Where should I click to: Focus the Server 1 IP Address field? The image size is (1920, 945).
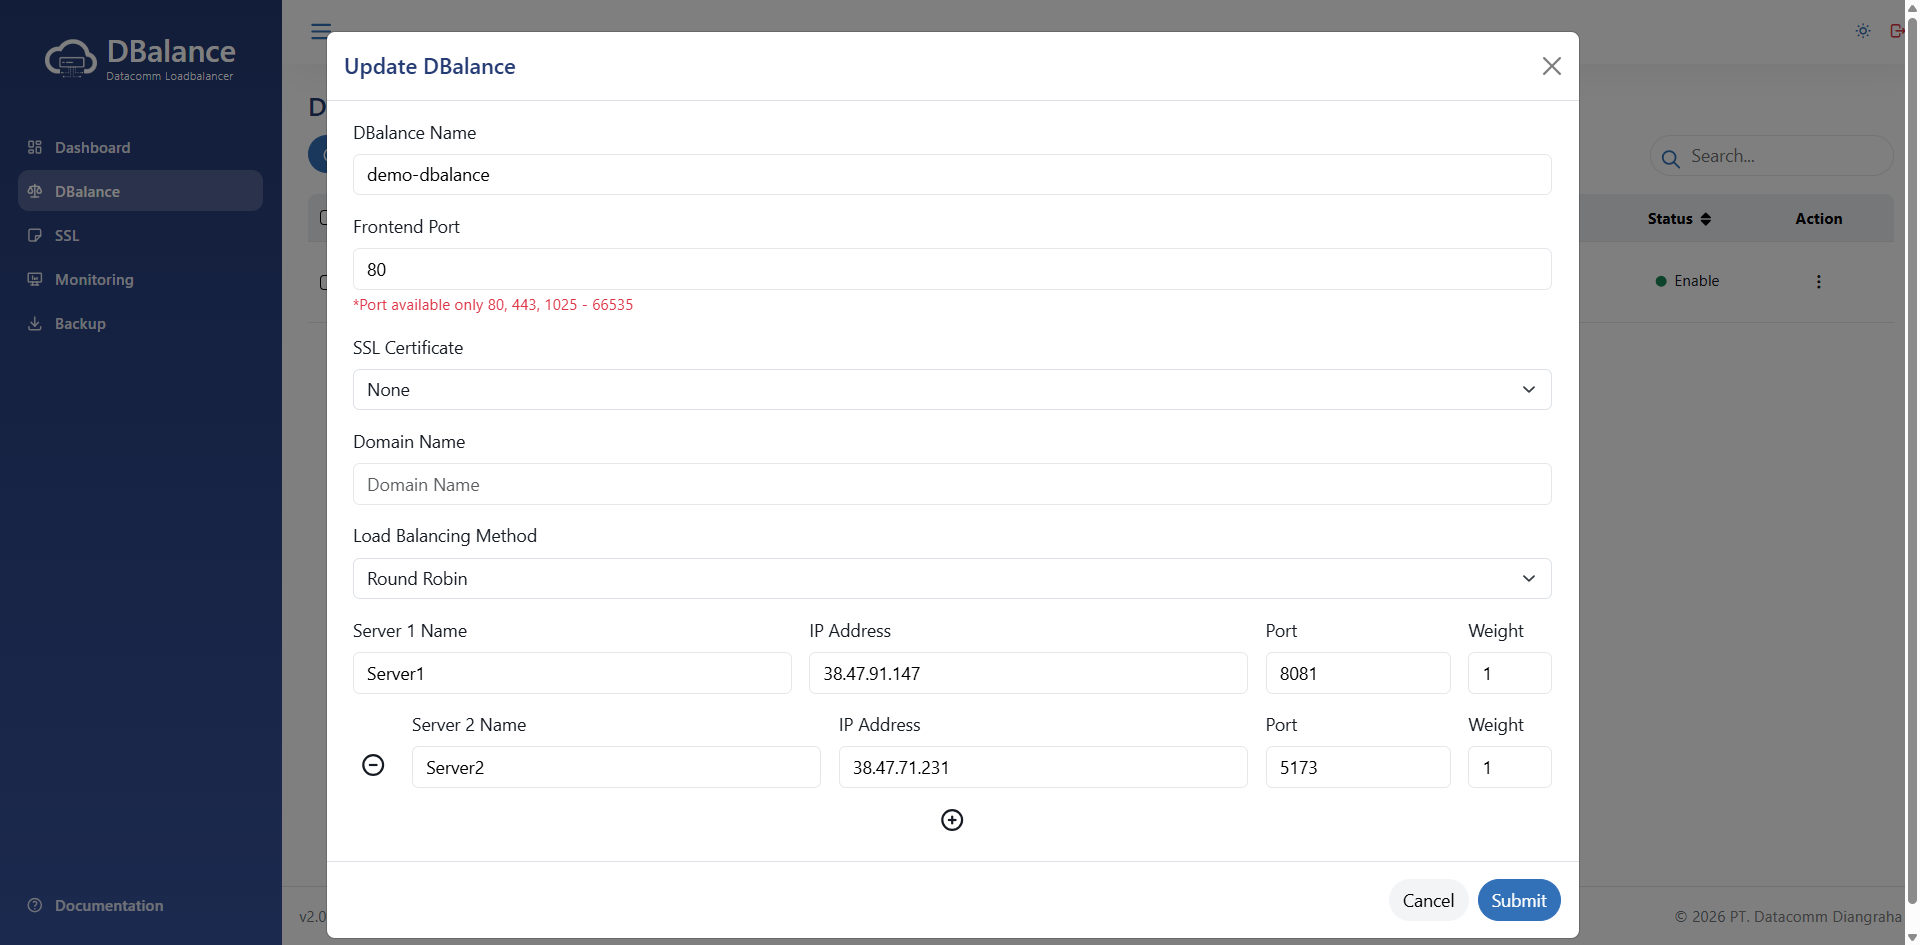tap(1027, 674)
